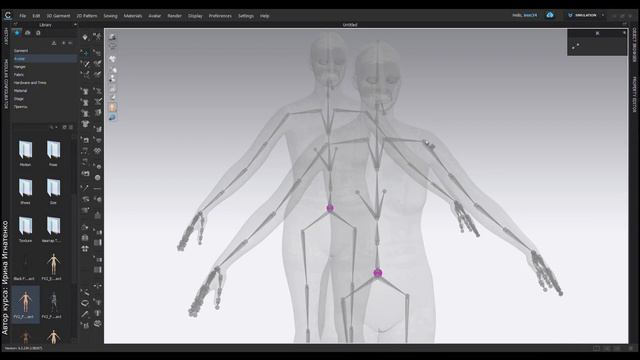The height and width of the screenshot is (360, 640).
Task: Open the SIMULATION mode dropdown
Action: coord(585,16)
